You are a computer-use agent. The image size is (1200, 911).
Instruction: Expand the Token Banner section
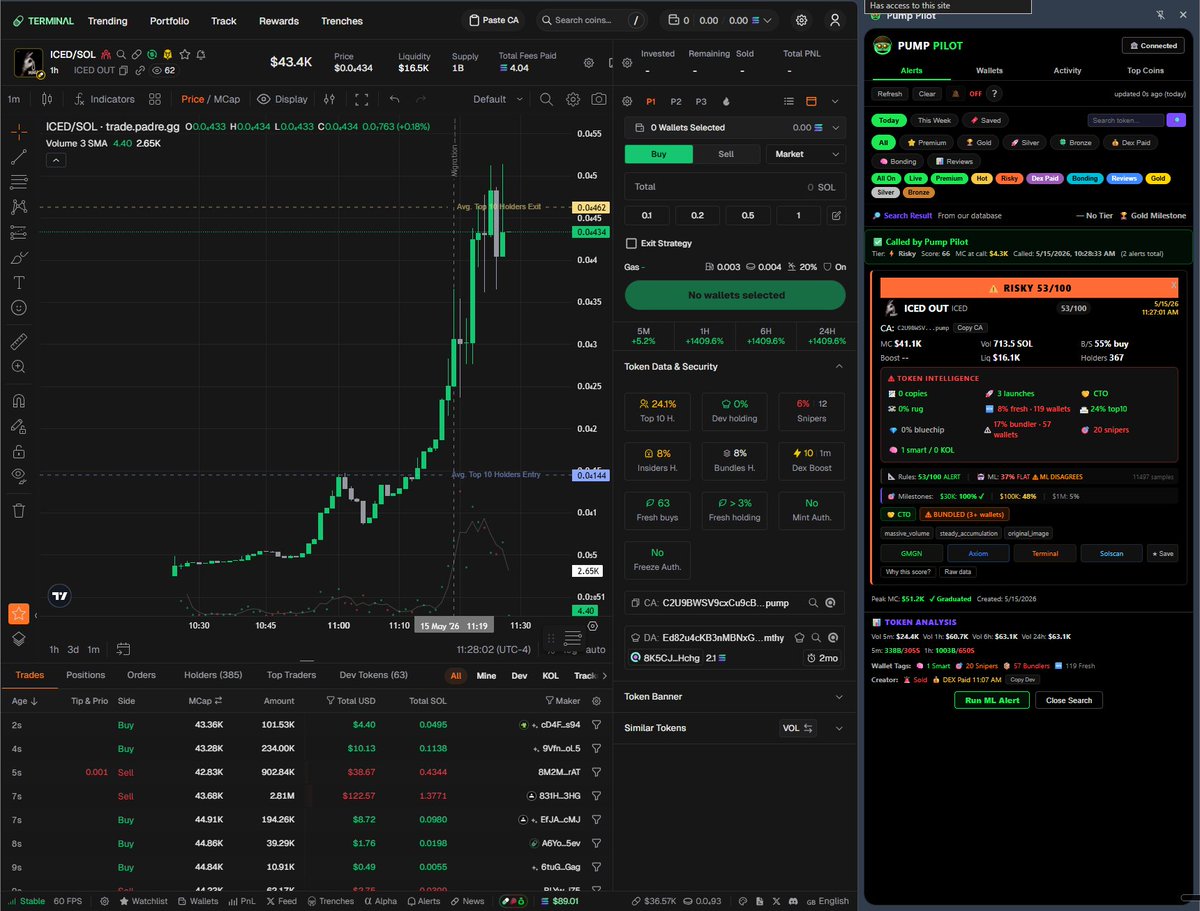[x=838, y=696]
